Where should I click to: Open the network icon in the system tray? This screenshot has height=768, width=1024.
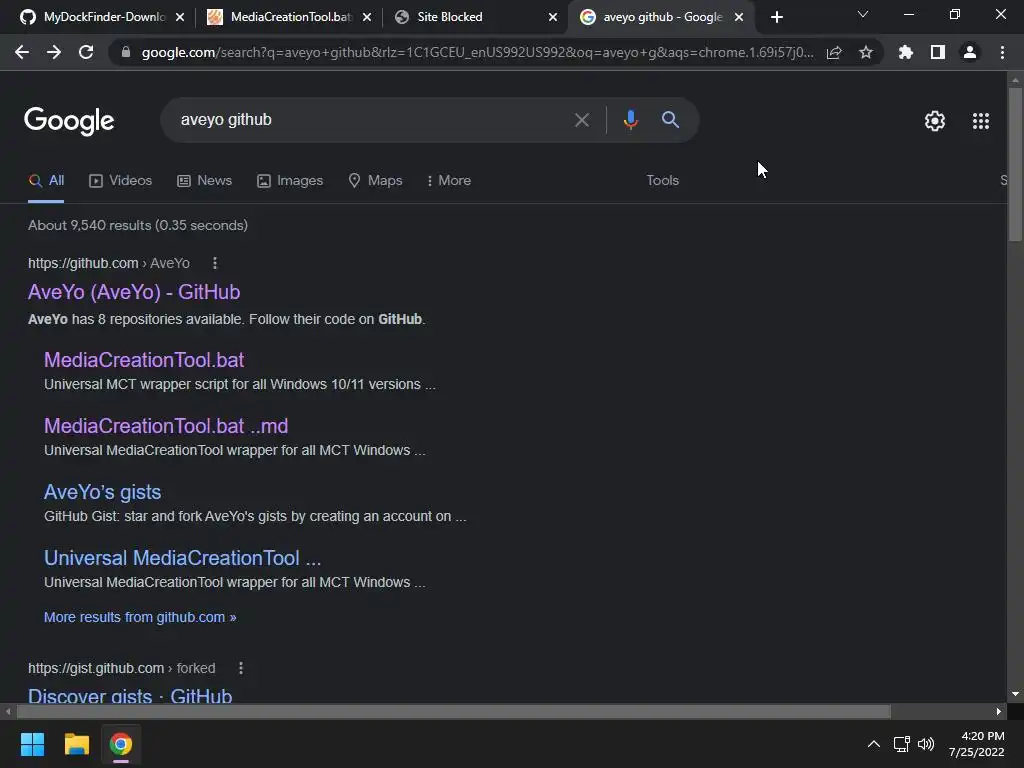click(x=902, y=744)
